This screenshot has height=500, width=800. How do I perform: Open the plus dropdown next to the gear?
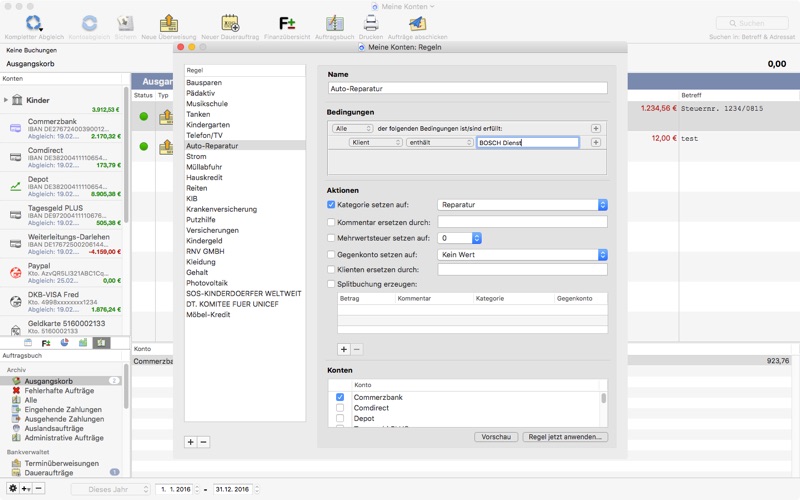[26, 488]
